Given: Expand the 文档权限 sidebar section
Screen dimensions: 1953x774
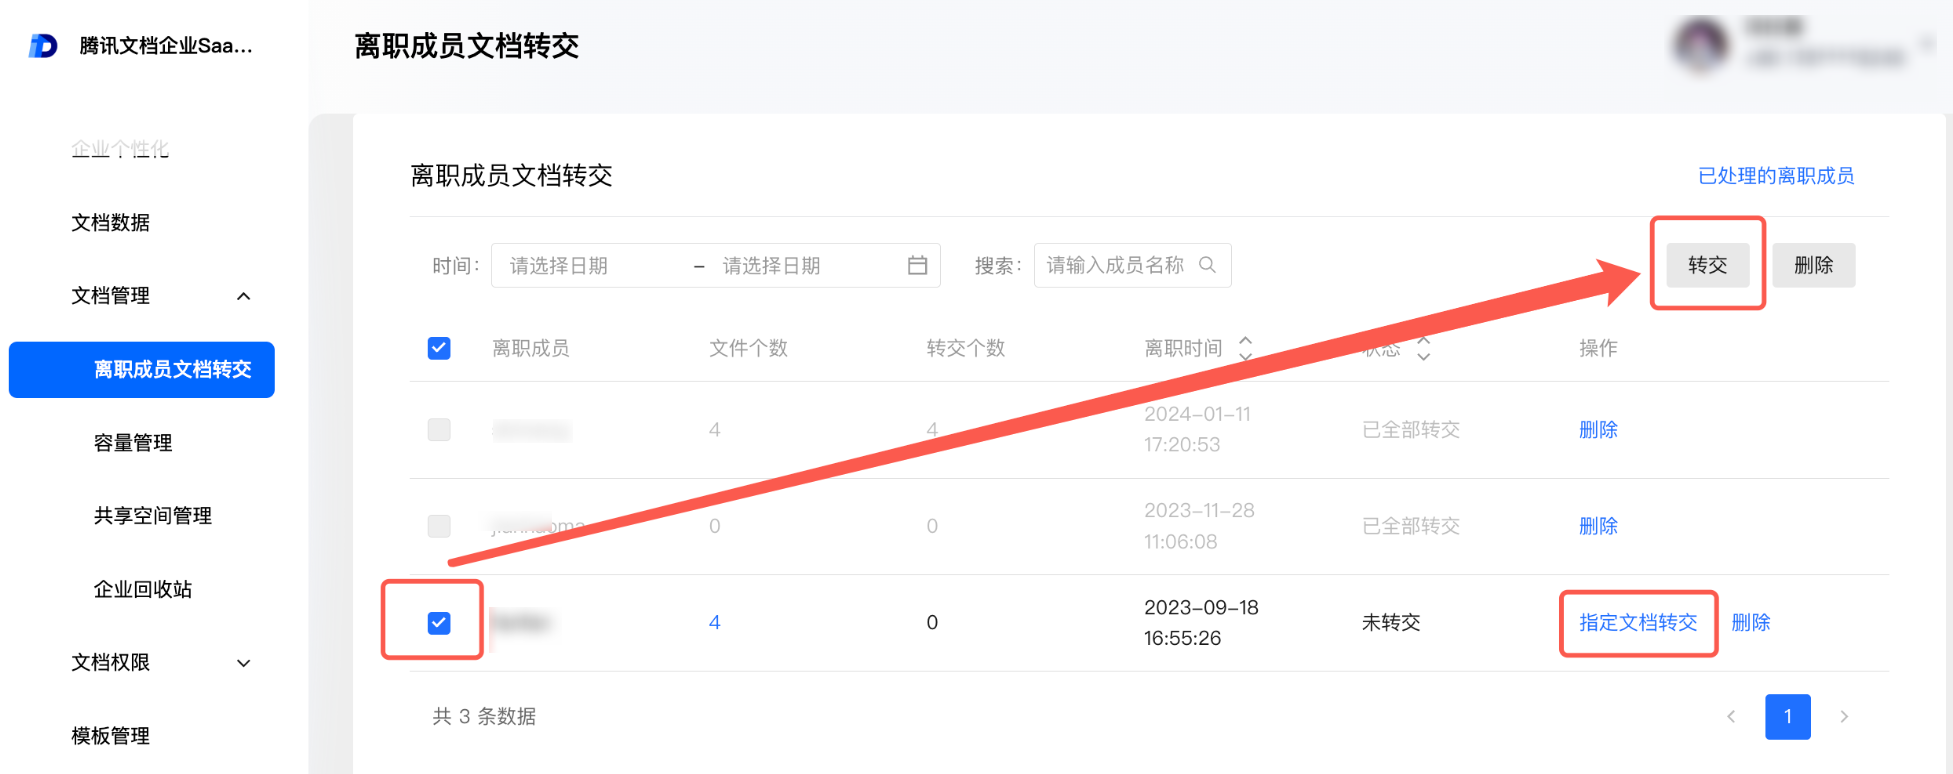Looking at the screenshot, I should pyautogui.click(x=243, y=663).
